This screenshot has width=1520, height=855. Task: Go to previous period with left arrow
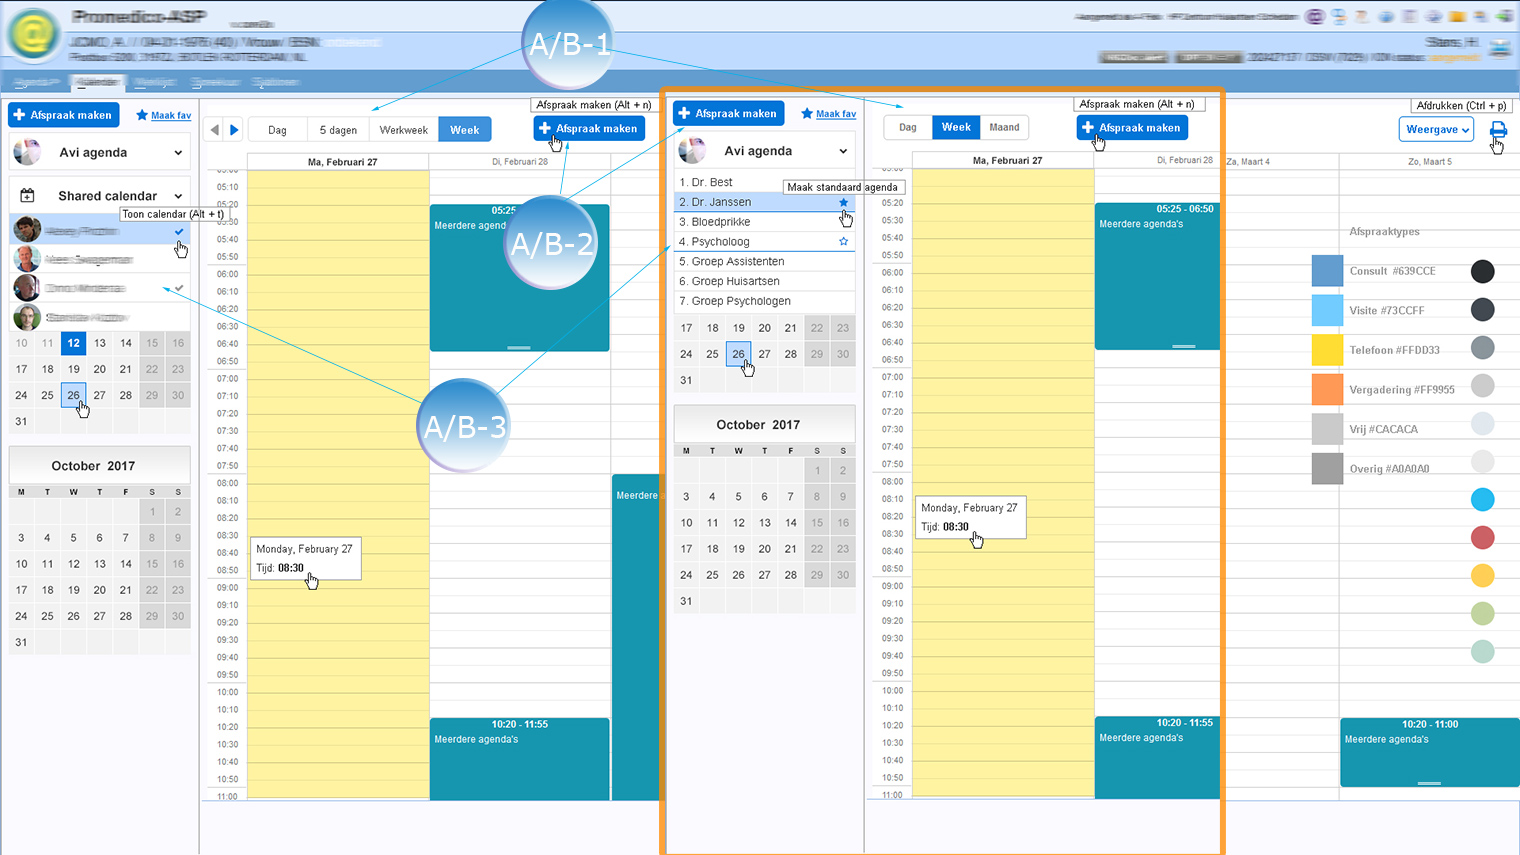tap(215, 130)
